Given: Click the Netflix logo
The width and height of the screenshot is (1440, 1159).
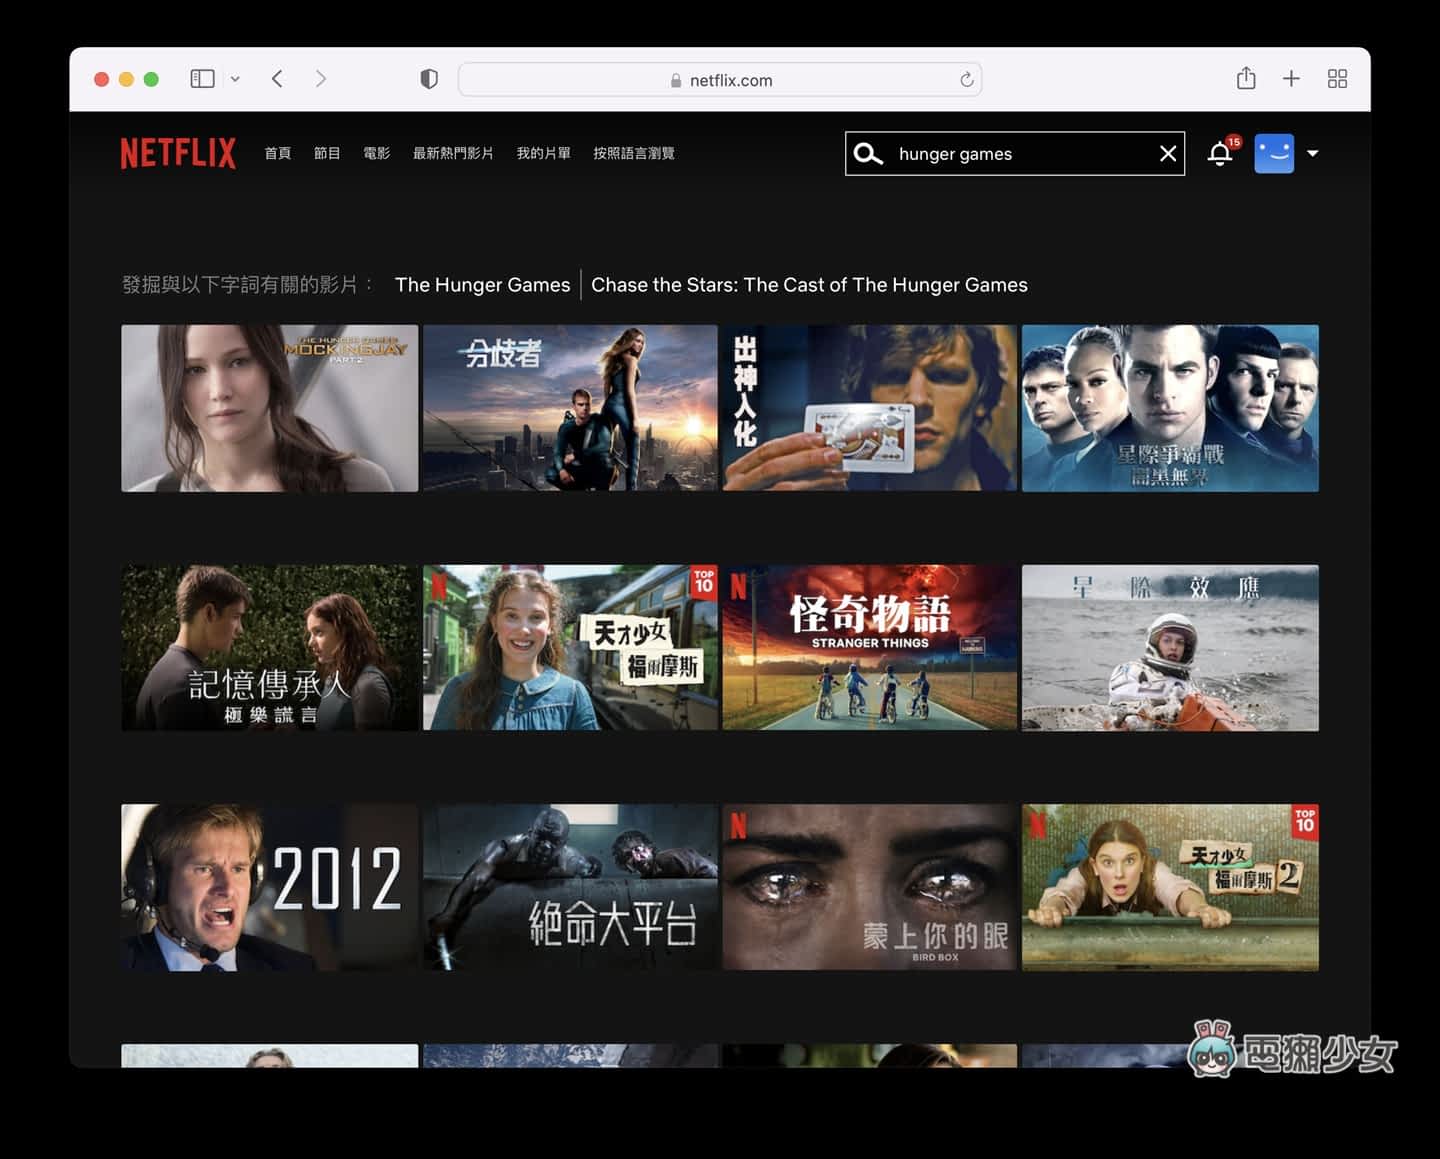Looking at the screenshot, I should (x=178, y=153).
